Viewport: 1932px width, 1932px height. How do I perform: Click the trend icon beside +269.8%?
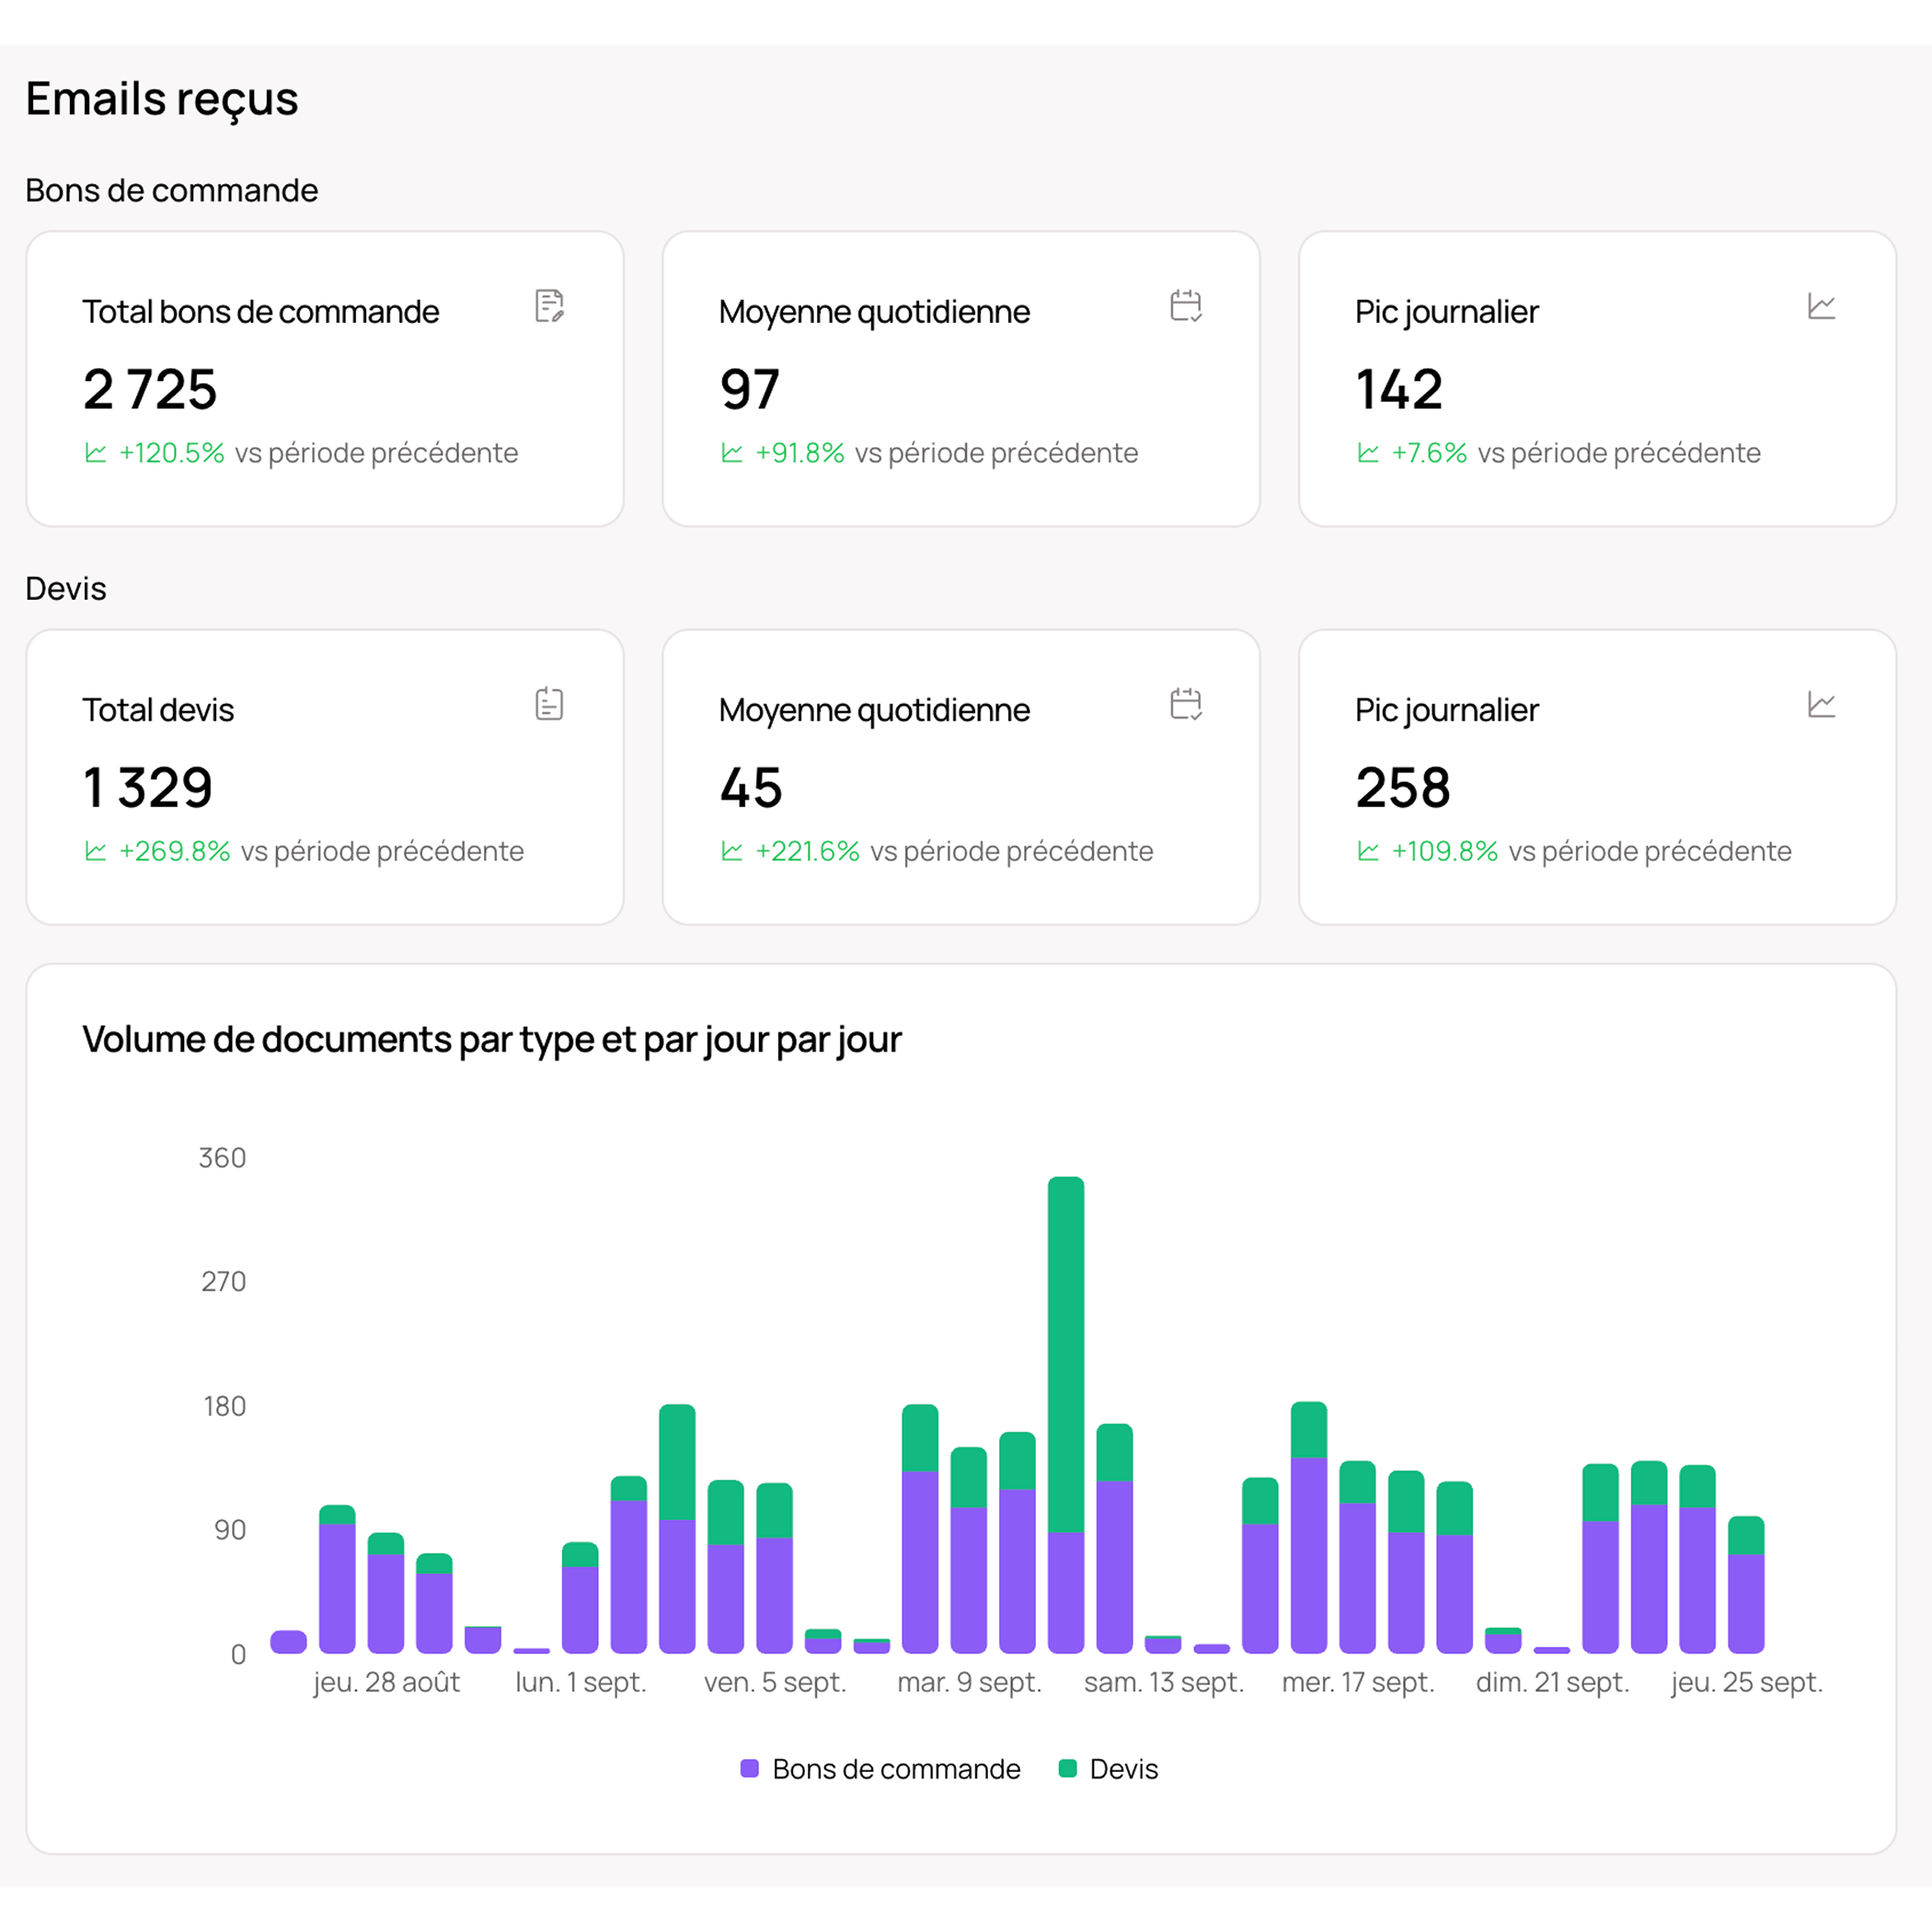[x=96, y=851]
